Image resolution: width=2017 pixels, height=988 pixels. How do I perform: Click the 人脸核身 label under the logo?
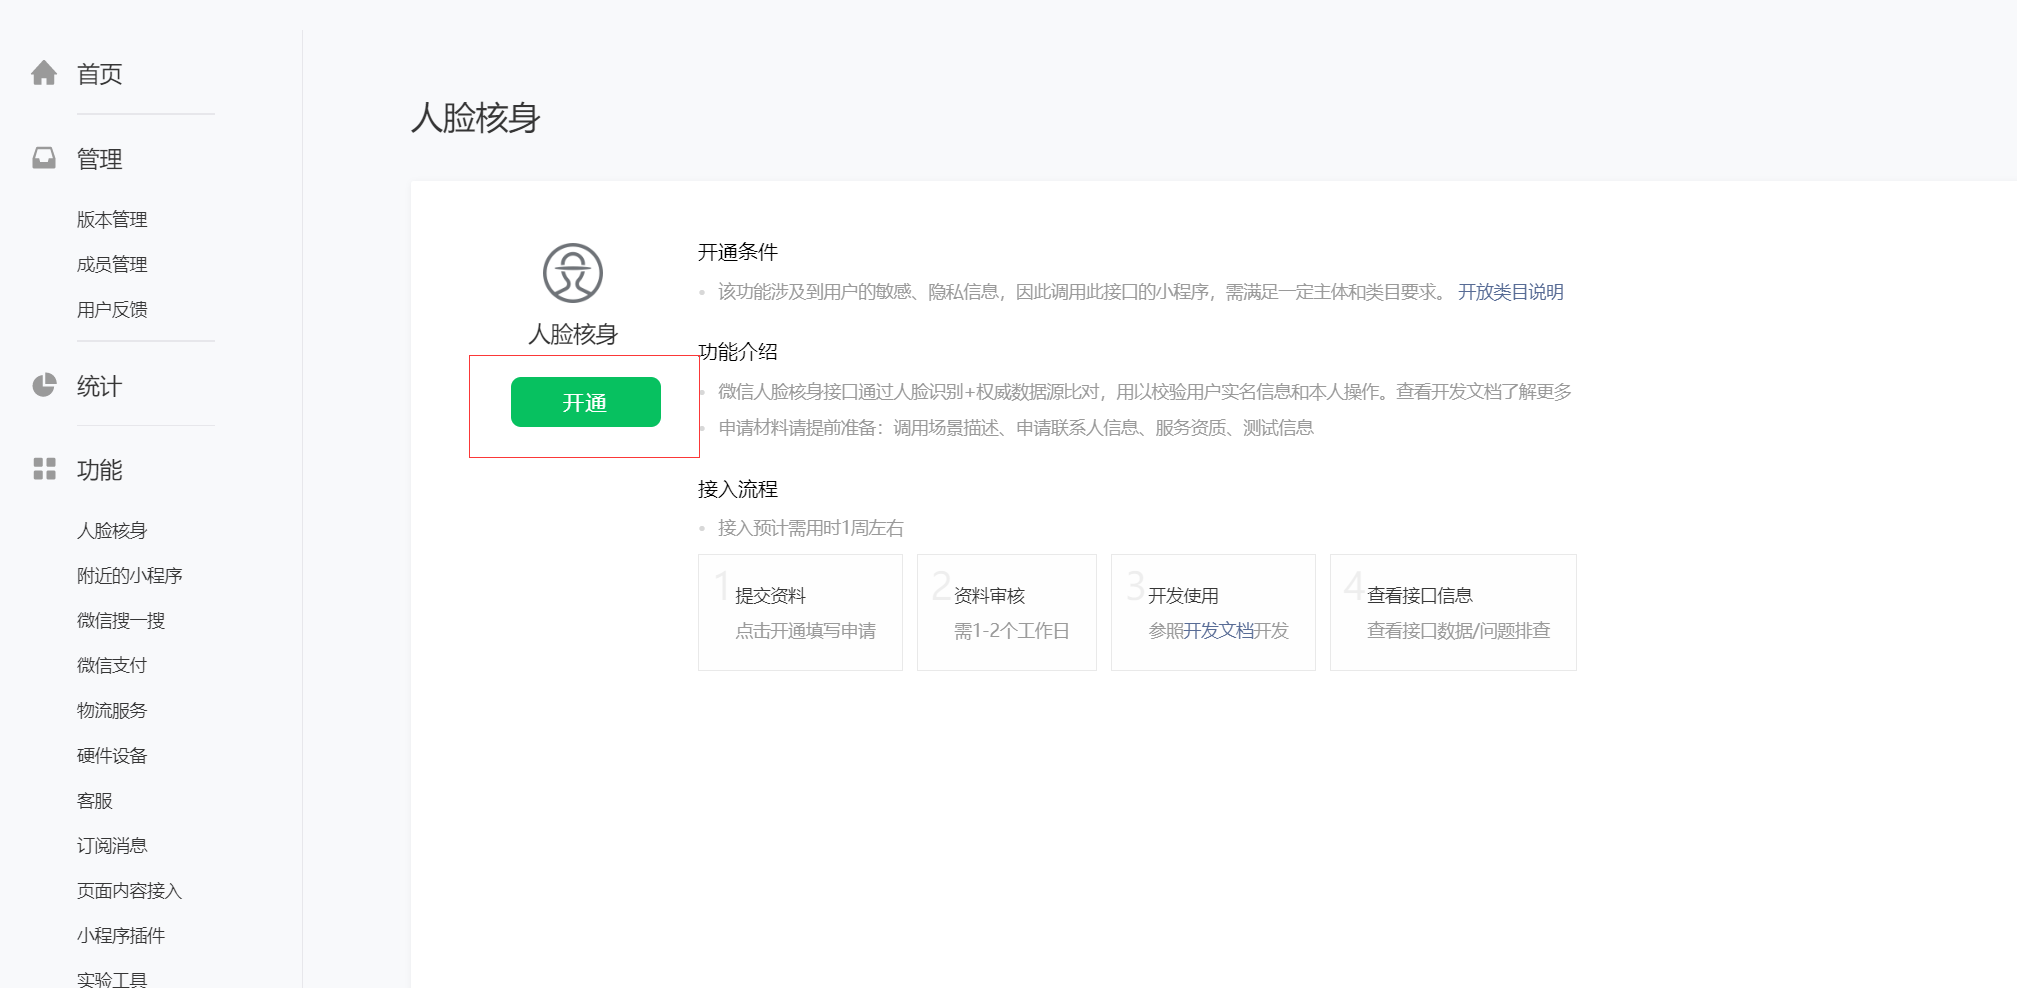pos(573,334)
